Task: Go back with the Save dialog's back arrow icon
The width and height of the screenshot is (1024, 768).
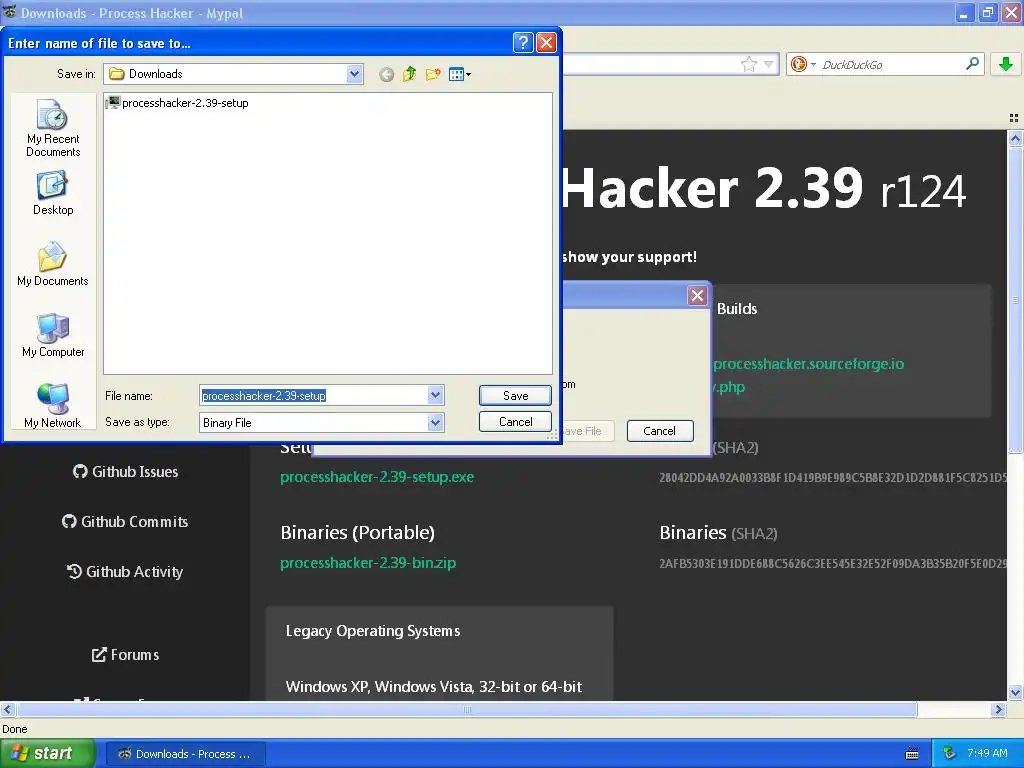Action: point(386,74)
